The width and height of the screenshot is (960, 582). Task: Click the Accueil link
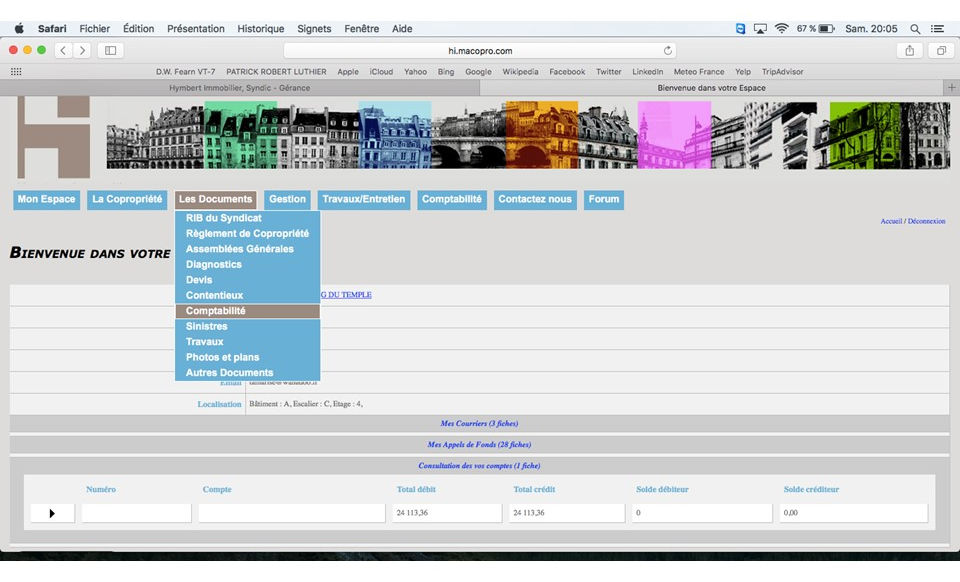tap(891, 221)
